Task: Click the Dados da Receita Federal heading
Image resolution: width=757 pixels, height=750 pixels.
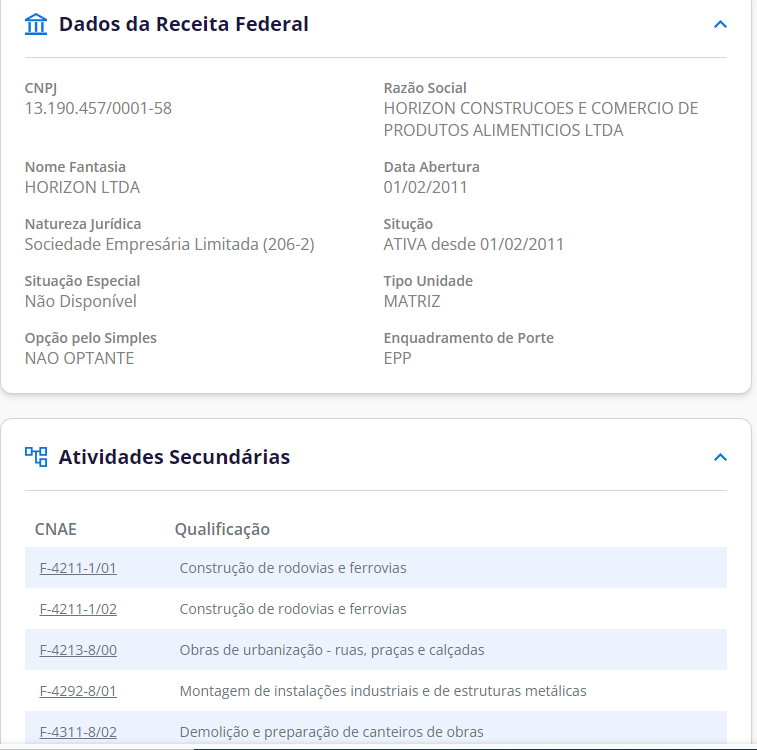Action: coord(183,24)
